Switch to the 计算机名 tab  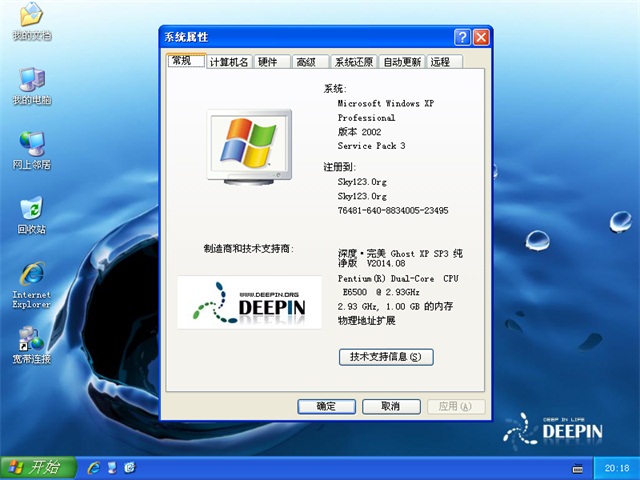pos(229,62)
